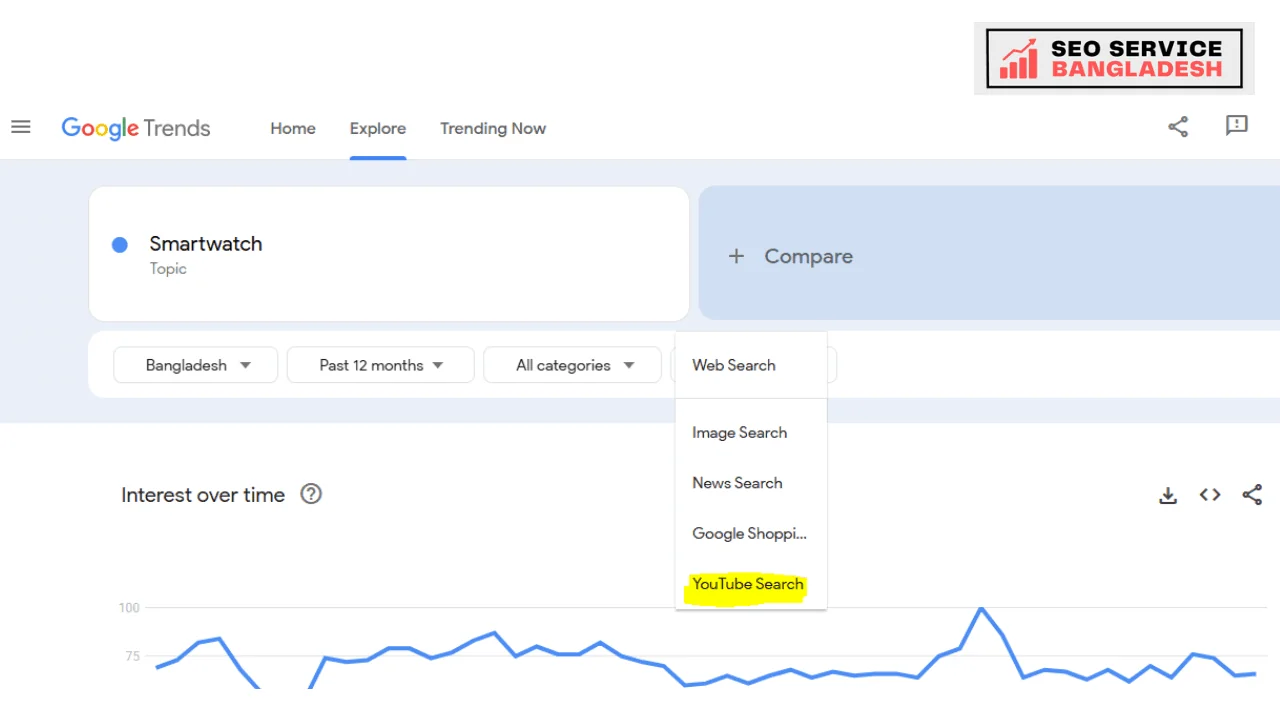Viewport: 1280px width, 720px height.
Task: Expand the Past 12 months dropdown
Action: (x=381, y=365)
